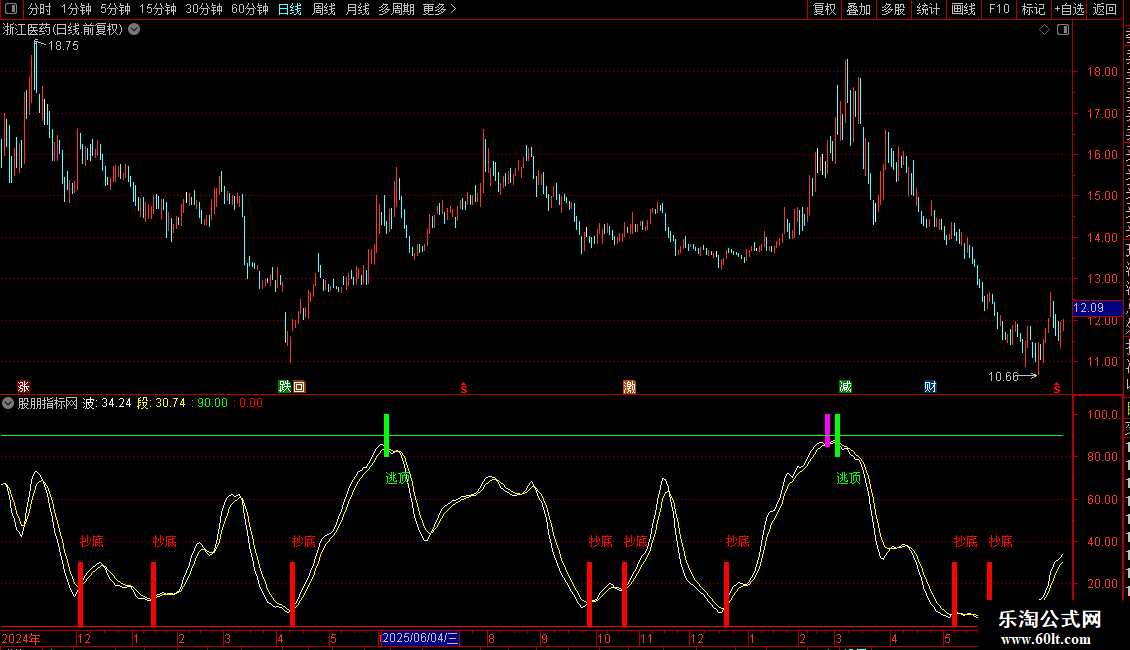1130x650 pixels.
Task: Expand the 浙江医药 title dropdown arrow
Action: [134, 30]
